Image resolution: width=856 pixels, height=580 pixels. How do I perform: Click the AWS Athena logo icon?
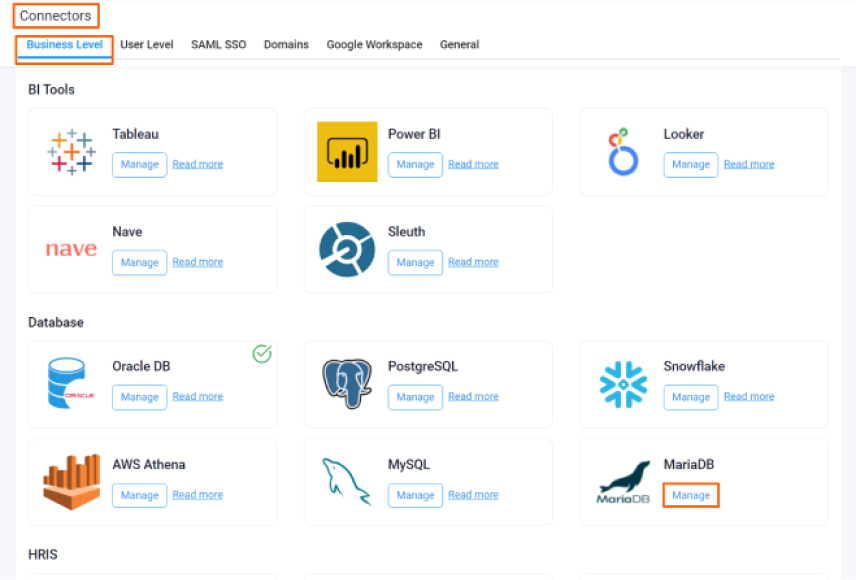point(72,482)
